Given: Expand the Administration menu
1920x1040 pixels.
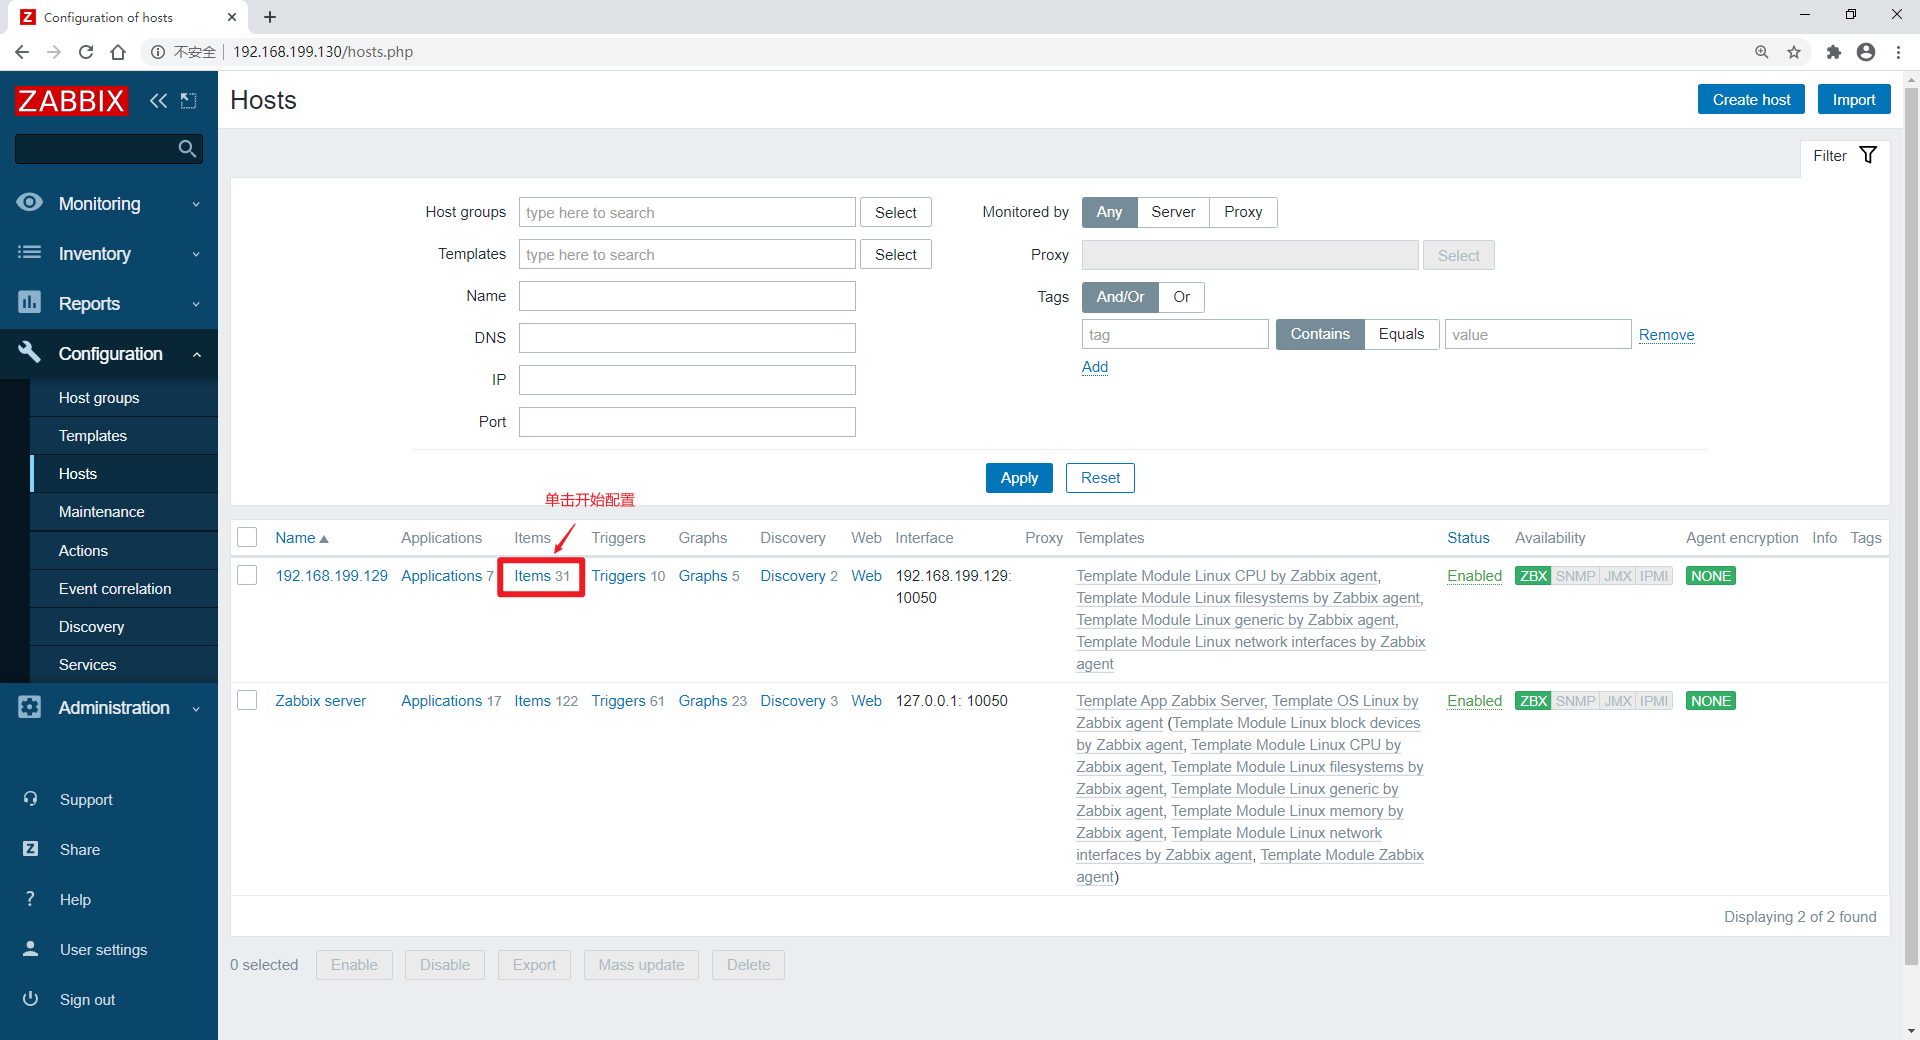Looking at the screenshot, I should point(109,707).
